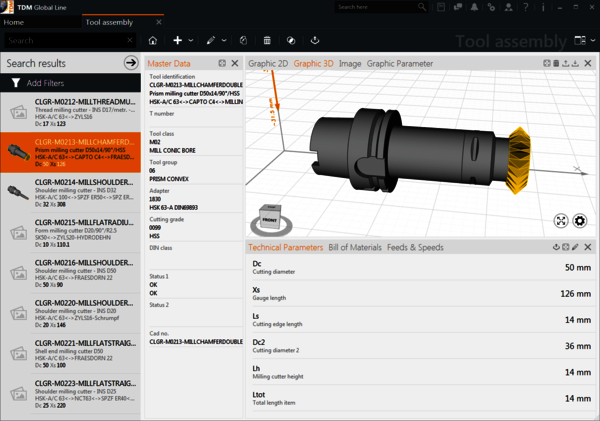Image resolution: width=600 pixels, height=421 pixels.
Task: Click the layout panels icon beside Tool assembly title
Action: tap(580, 40)
